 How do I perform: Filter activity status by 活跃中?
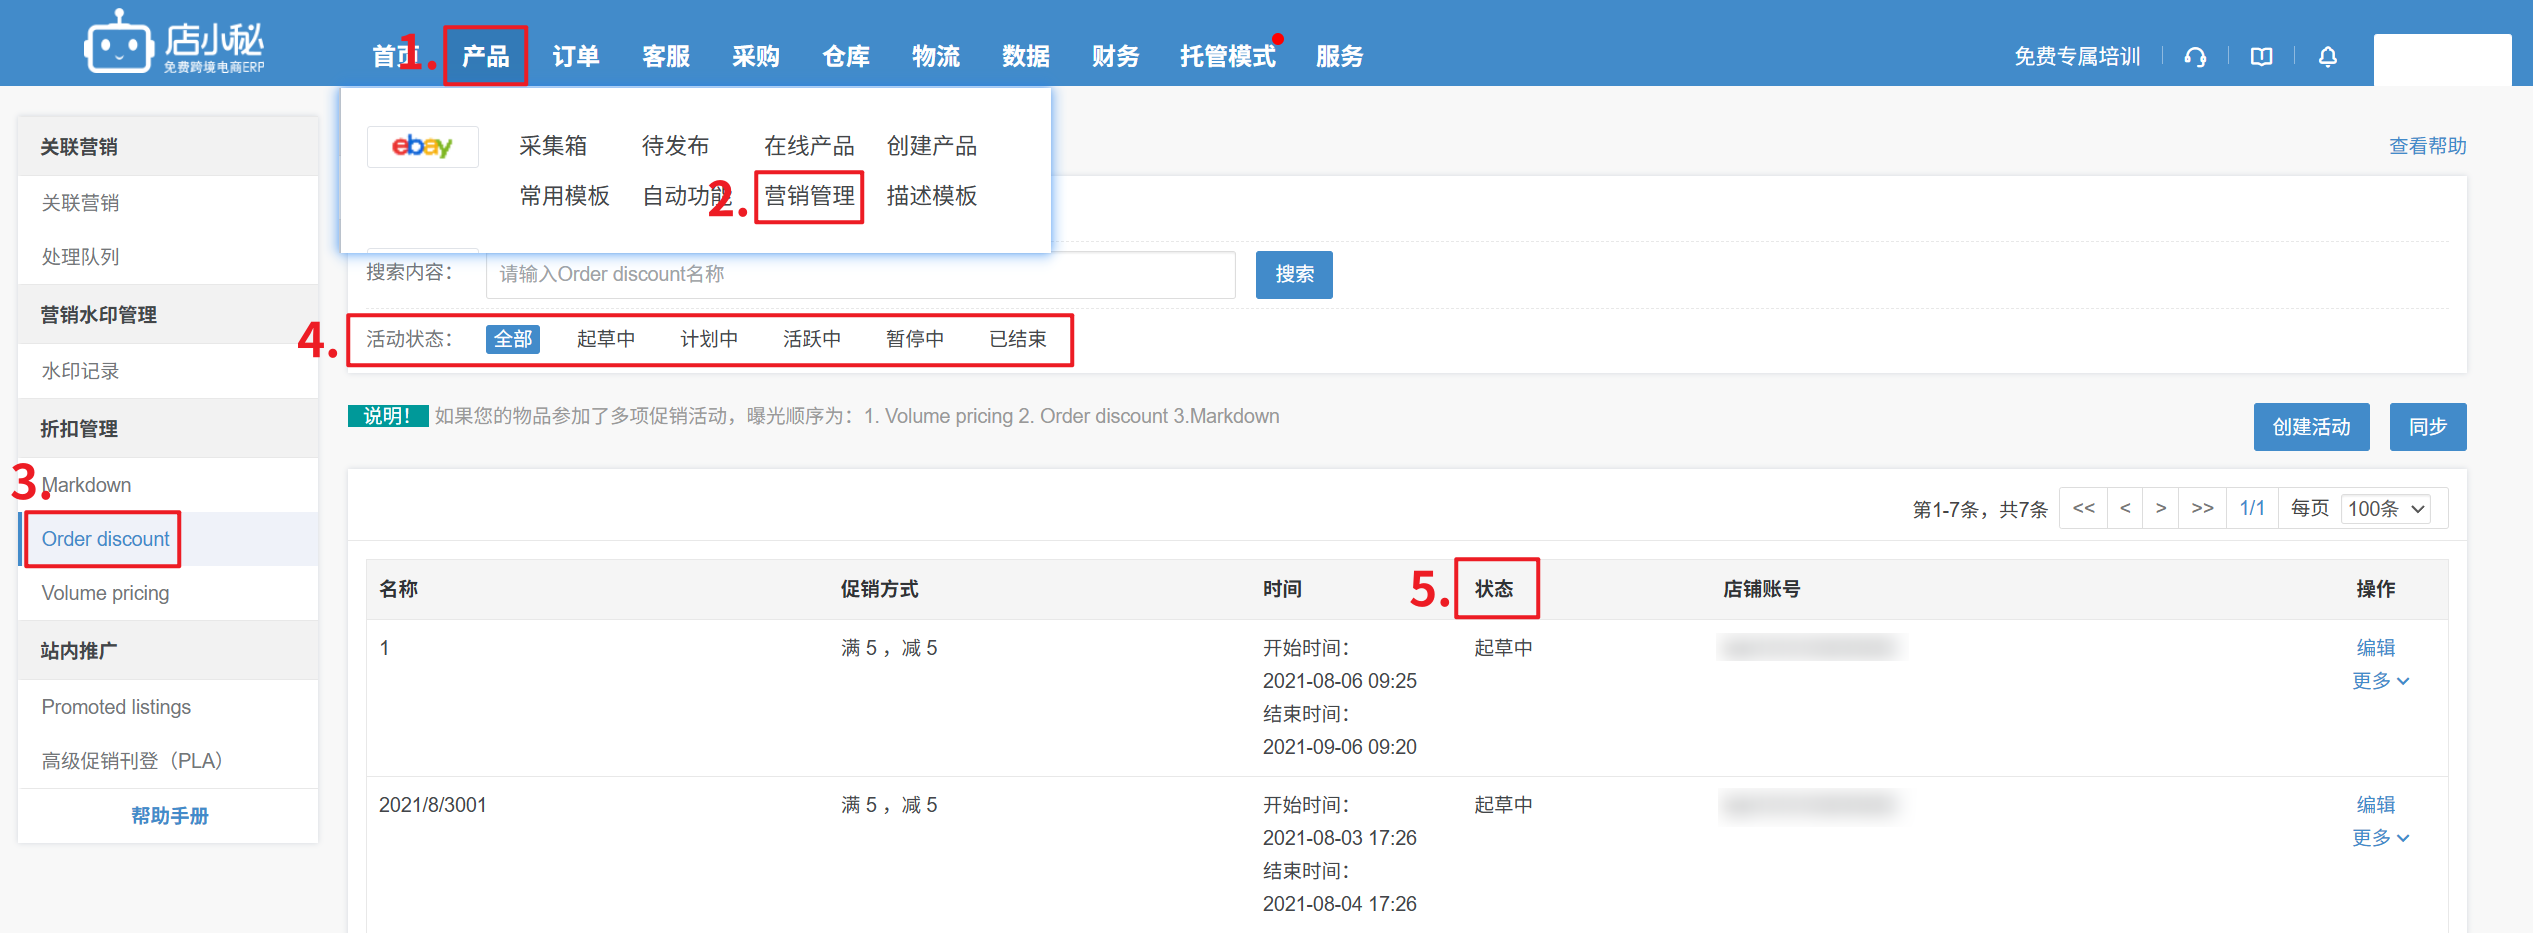click(x=811, y=339)
